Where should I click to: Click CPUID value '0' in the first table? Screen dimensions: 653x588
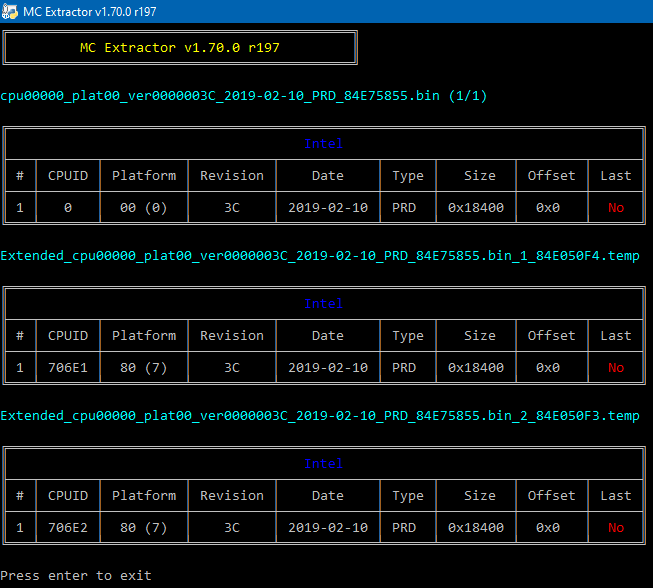pyautogui.click(x=68, y=207)
